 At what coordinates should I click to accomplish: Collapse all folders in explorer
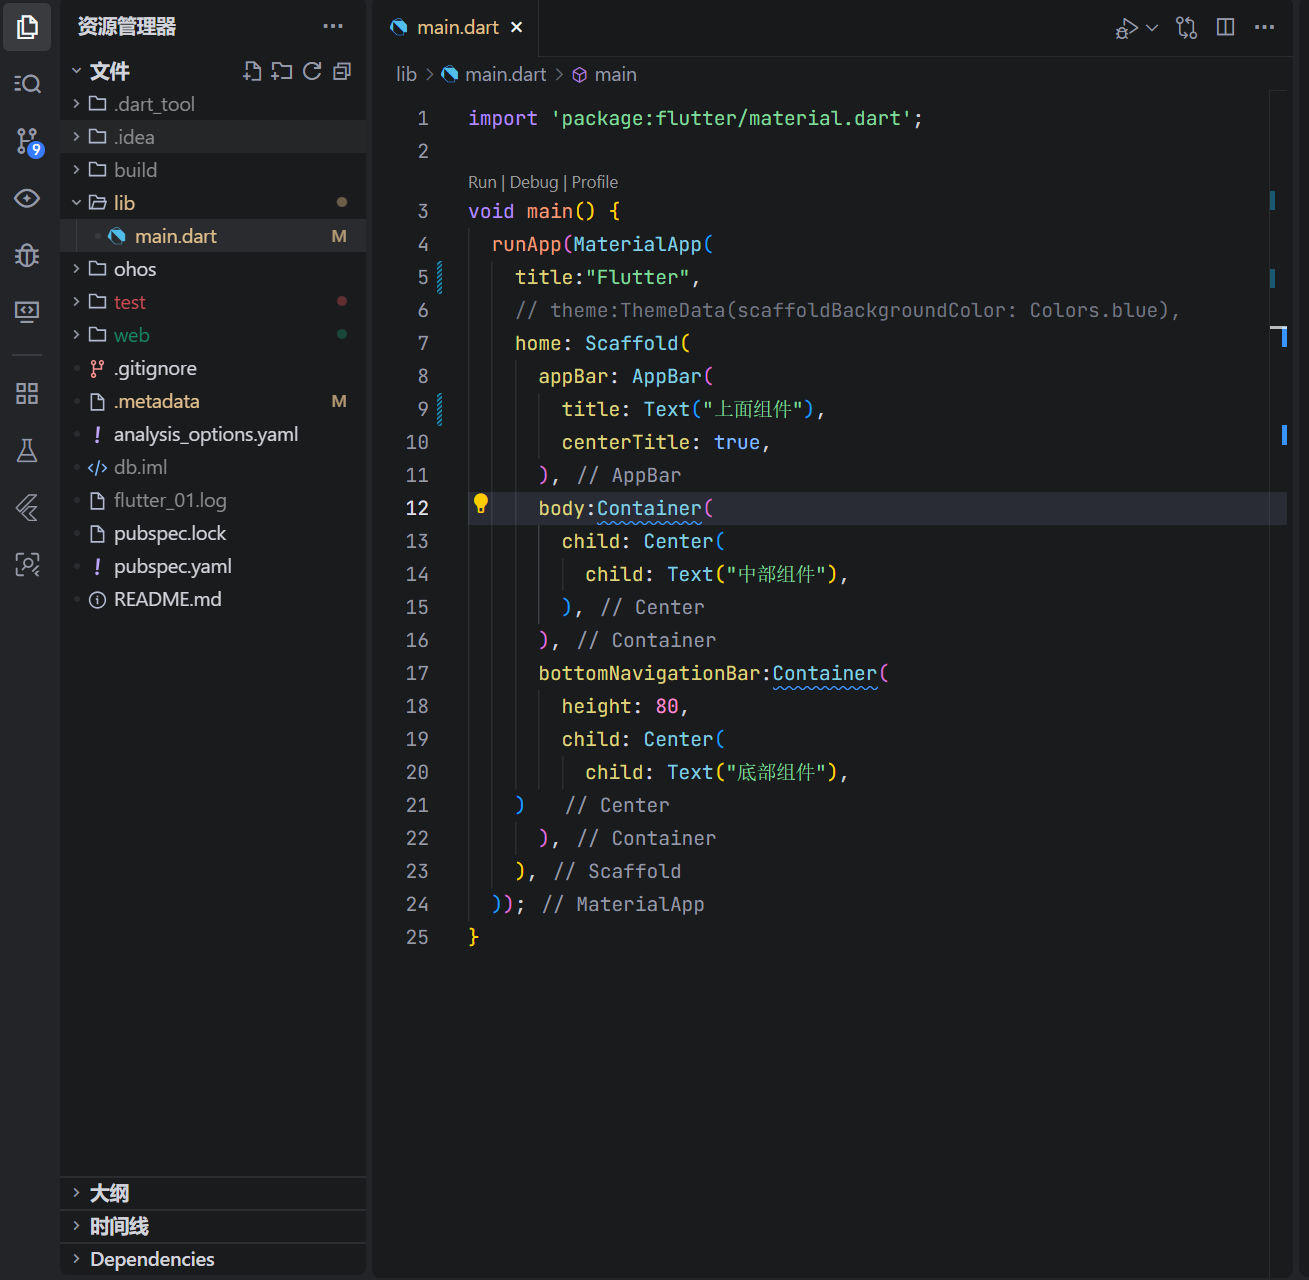pyautogui.click(x=342, y=71)
